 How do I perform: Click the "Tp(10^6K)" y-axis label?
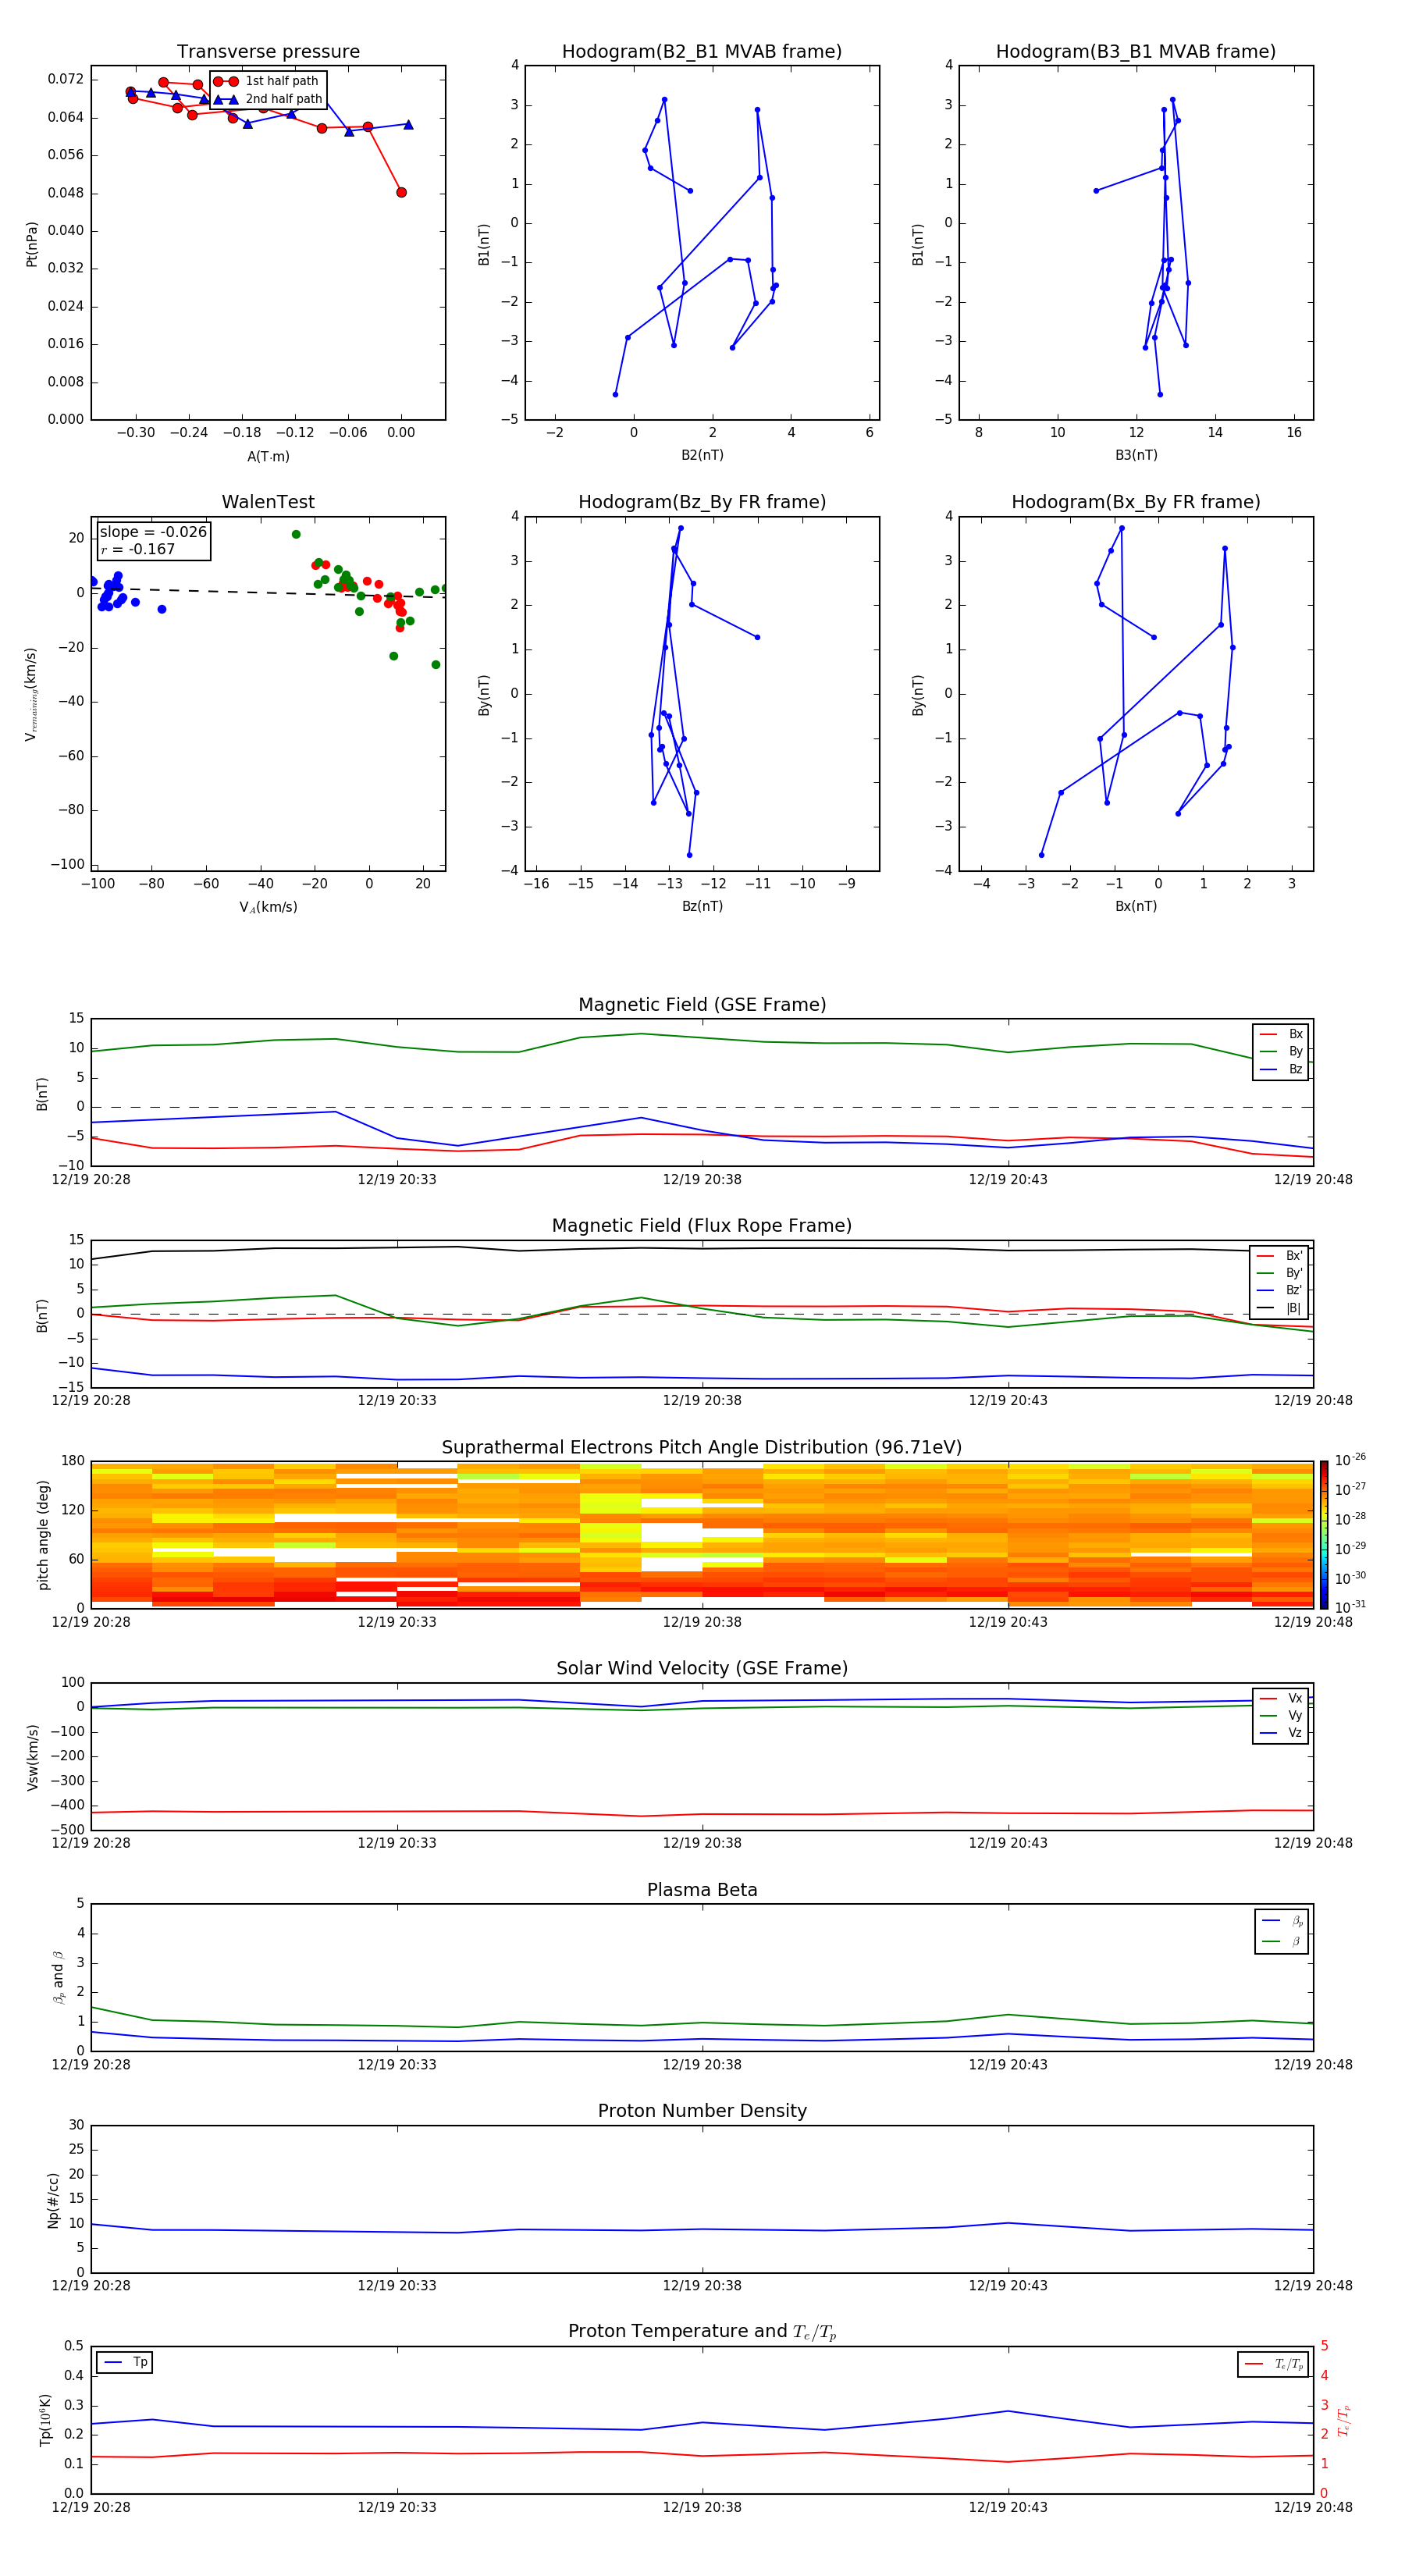(45, 2420)
